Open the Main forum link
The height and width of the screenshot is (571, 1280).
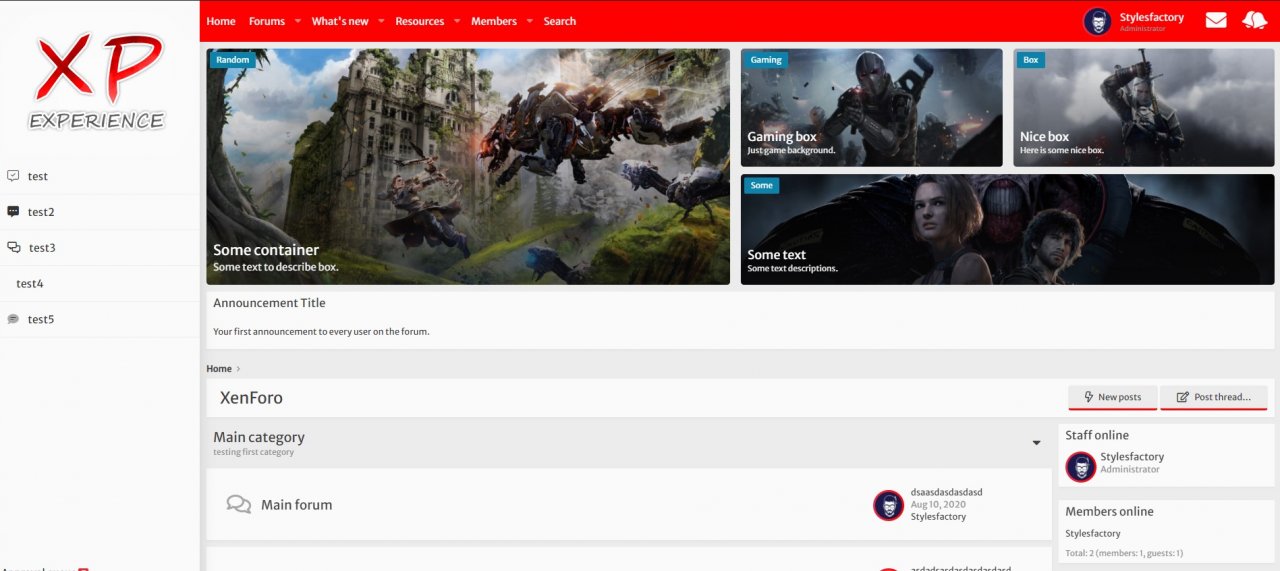pos(296,505)
